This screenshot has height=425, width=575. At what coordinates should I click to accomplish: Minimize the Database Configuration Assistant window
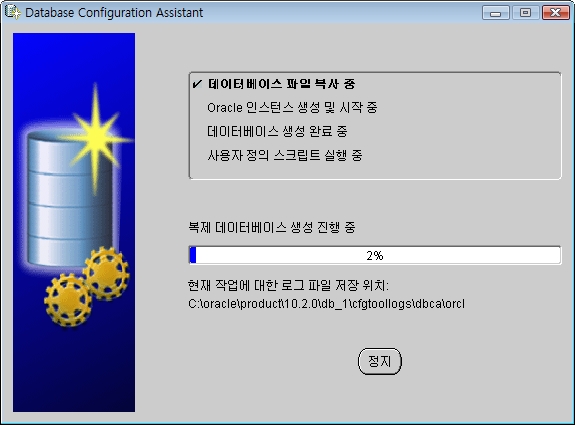click(x=495, y=13)
